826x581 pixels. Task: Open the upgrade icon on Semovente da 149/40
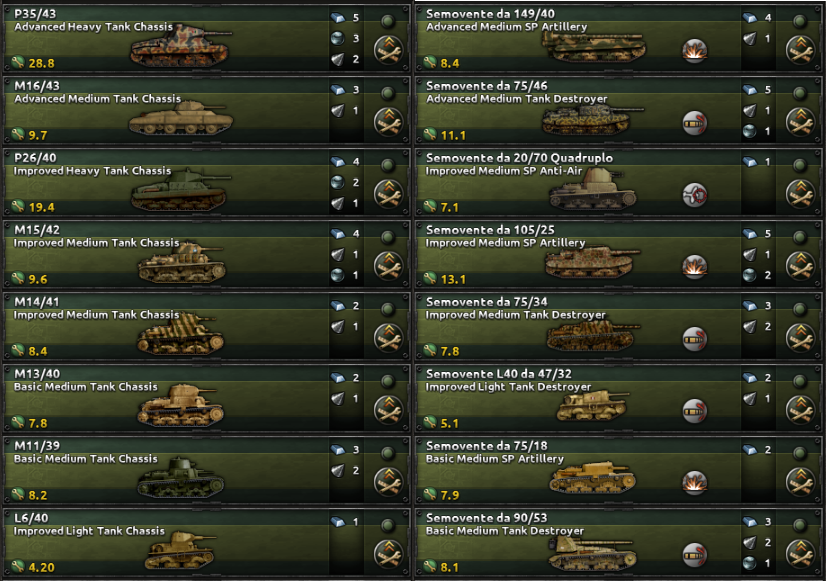pos(801,50)
